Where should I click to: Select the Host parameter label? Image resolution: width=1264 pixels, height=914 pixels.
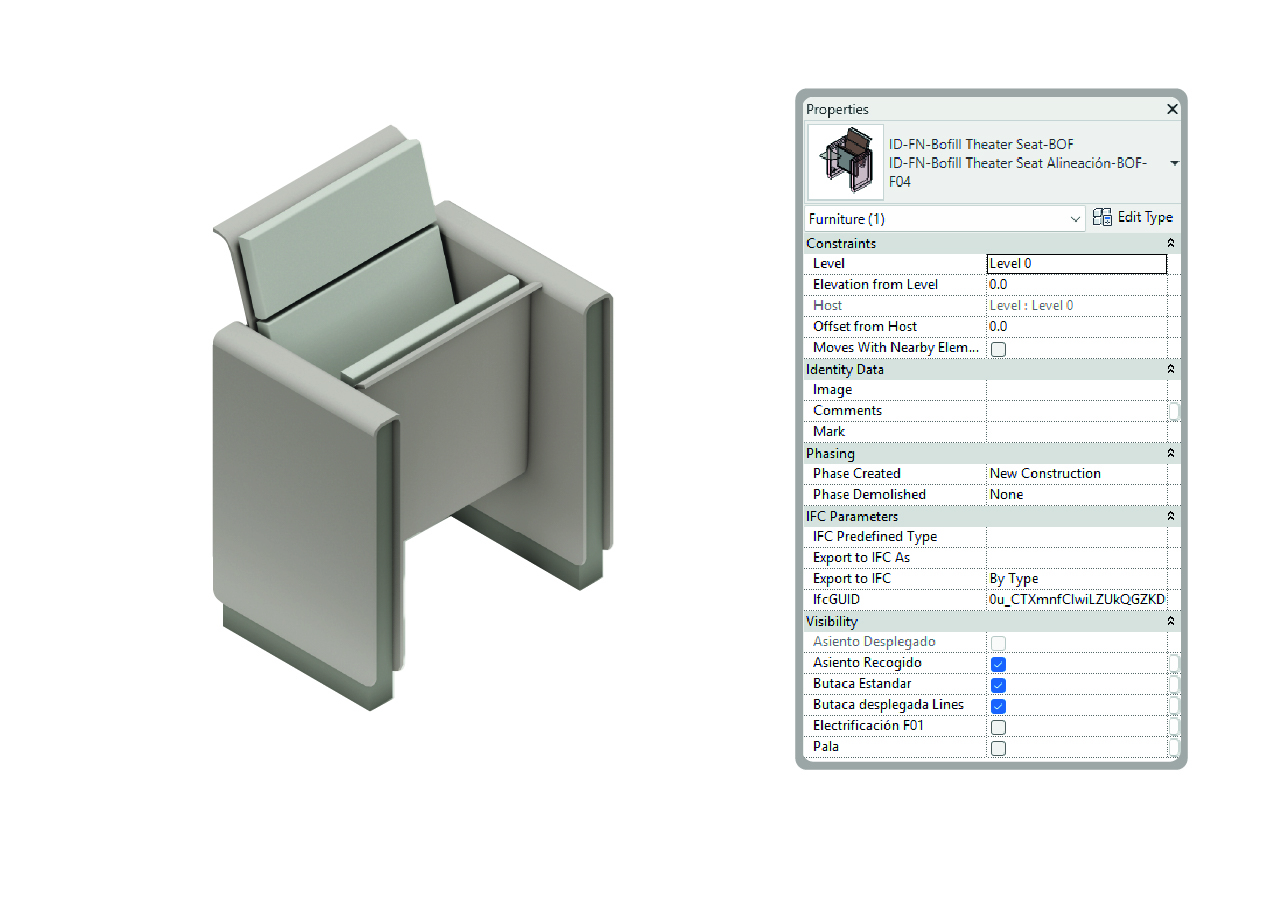[827, 306]
